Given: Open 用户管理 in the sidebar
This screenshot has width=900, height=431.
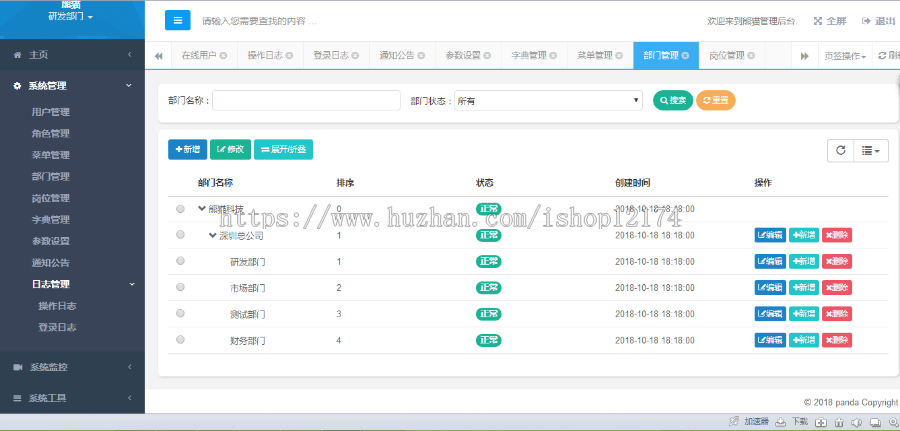Looking at the screenshot, I should (x=51, y=112).
